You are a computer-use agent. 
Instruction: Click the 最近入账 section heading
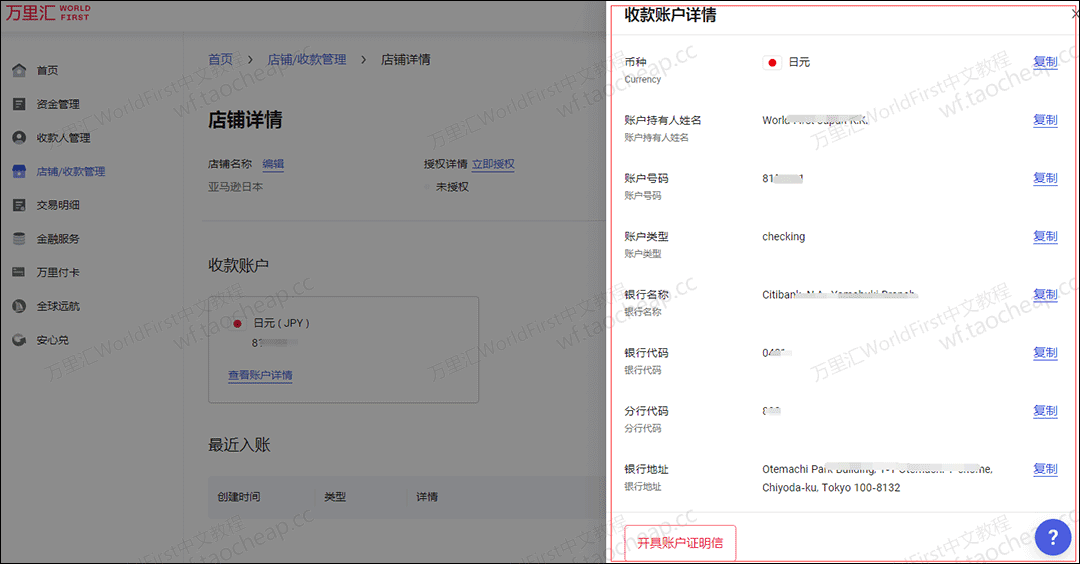(239, 445)
